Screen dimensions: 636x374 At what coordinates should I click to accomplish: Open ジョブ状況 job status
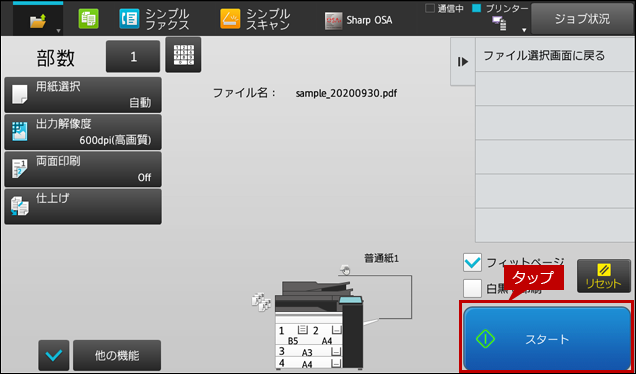coord(582,19)
